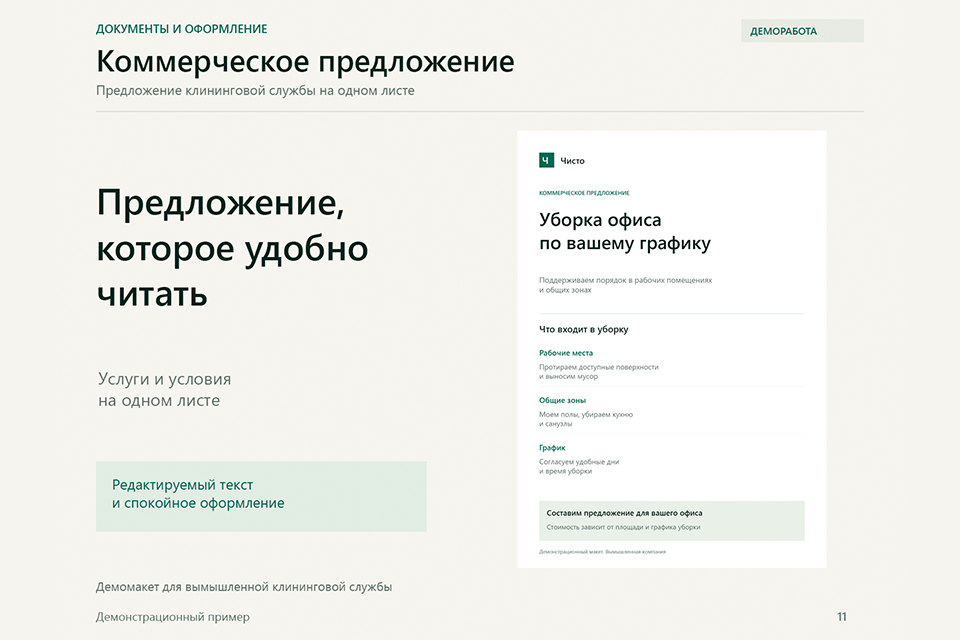Click the График item
Screen dimensions: 960x640
point(552,448)
